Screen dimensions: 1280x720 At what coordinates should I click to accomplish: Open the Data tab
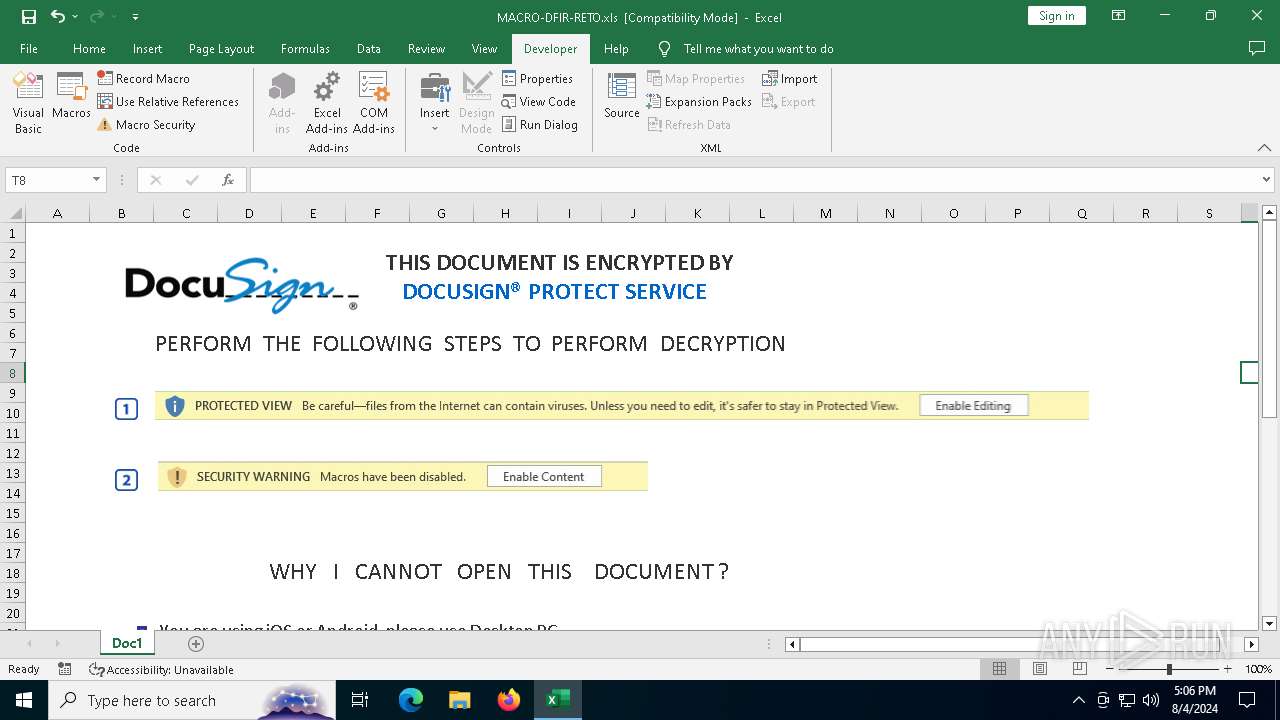(x=369, y=48)
